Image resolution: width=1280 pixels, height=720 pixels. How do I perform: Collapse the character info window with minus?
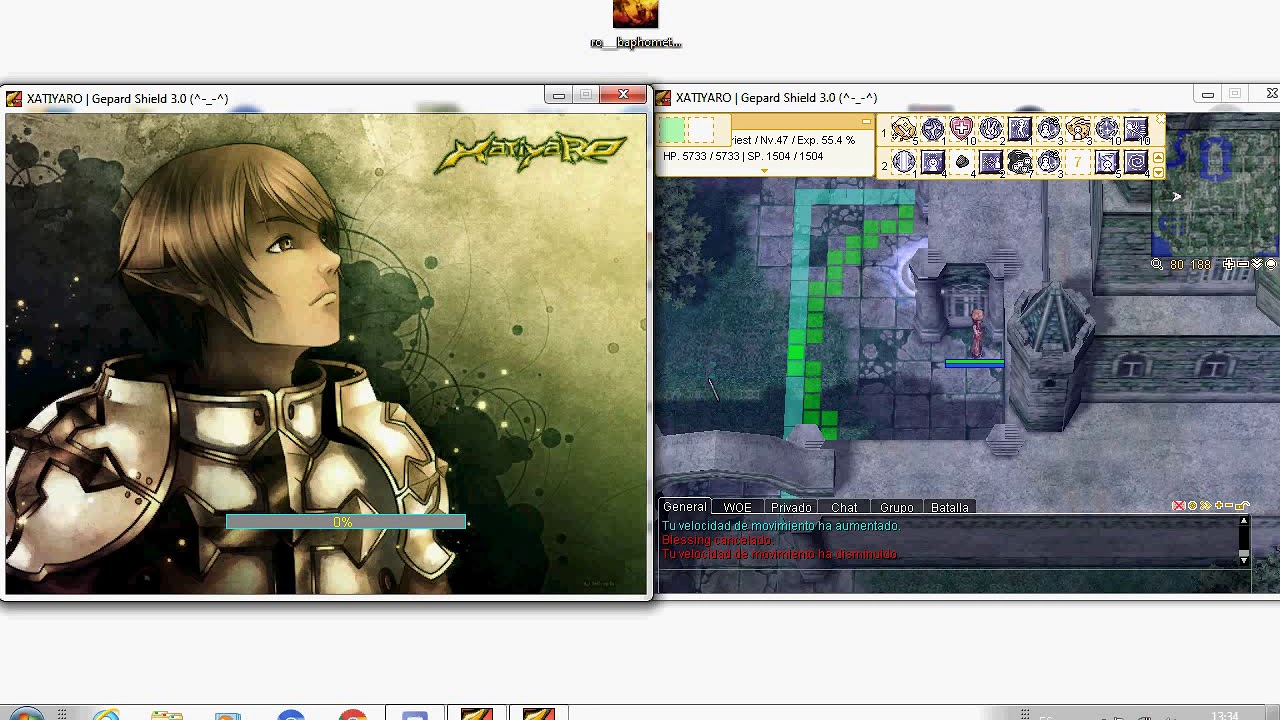pyautogui.click(x=866, y=122)
